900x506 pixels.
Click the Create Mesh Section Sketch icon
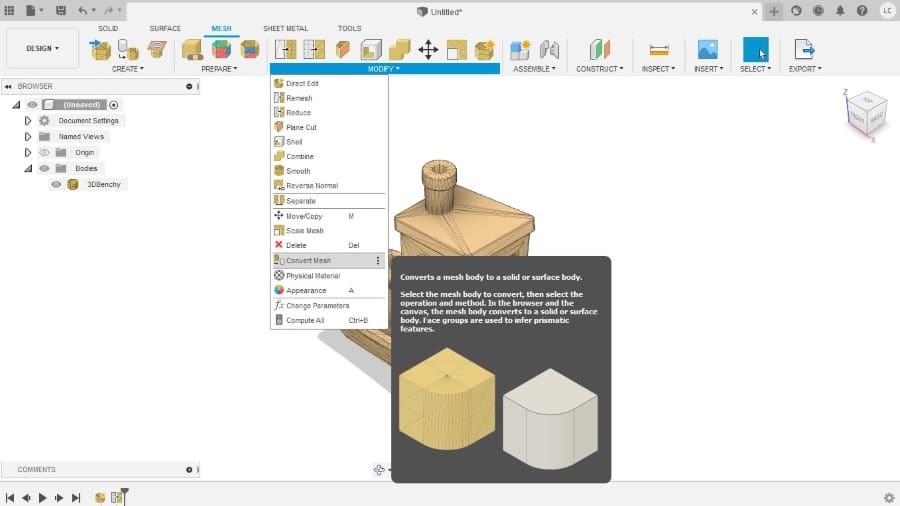coord(156,49)
